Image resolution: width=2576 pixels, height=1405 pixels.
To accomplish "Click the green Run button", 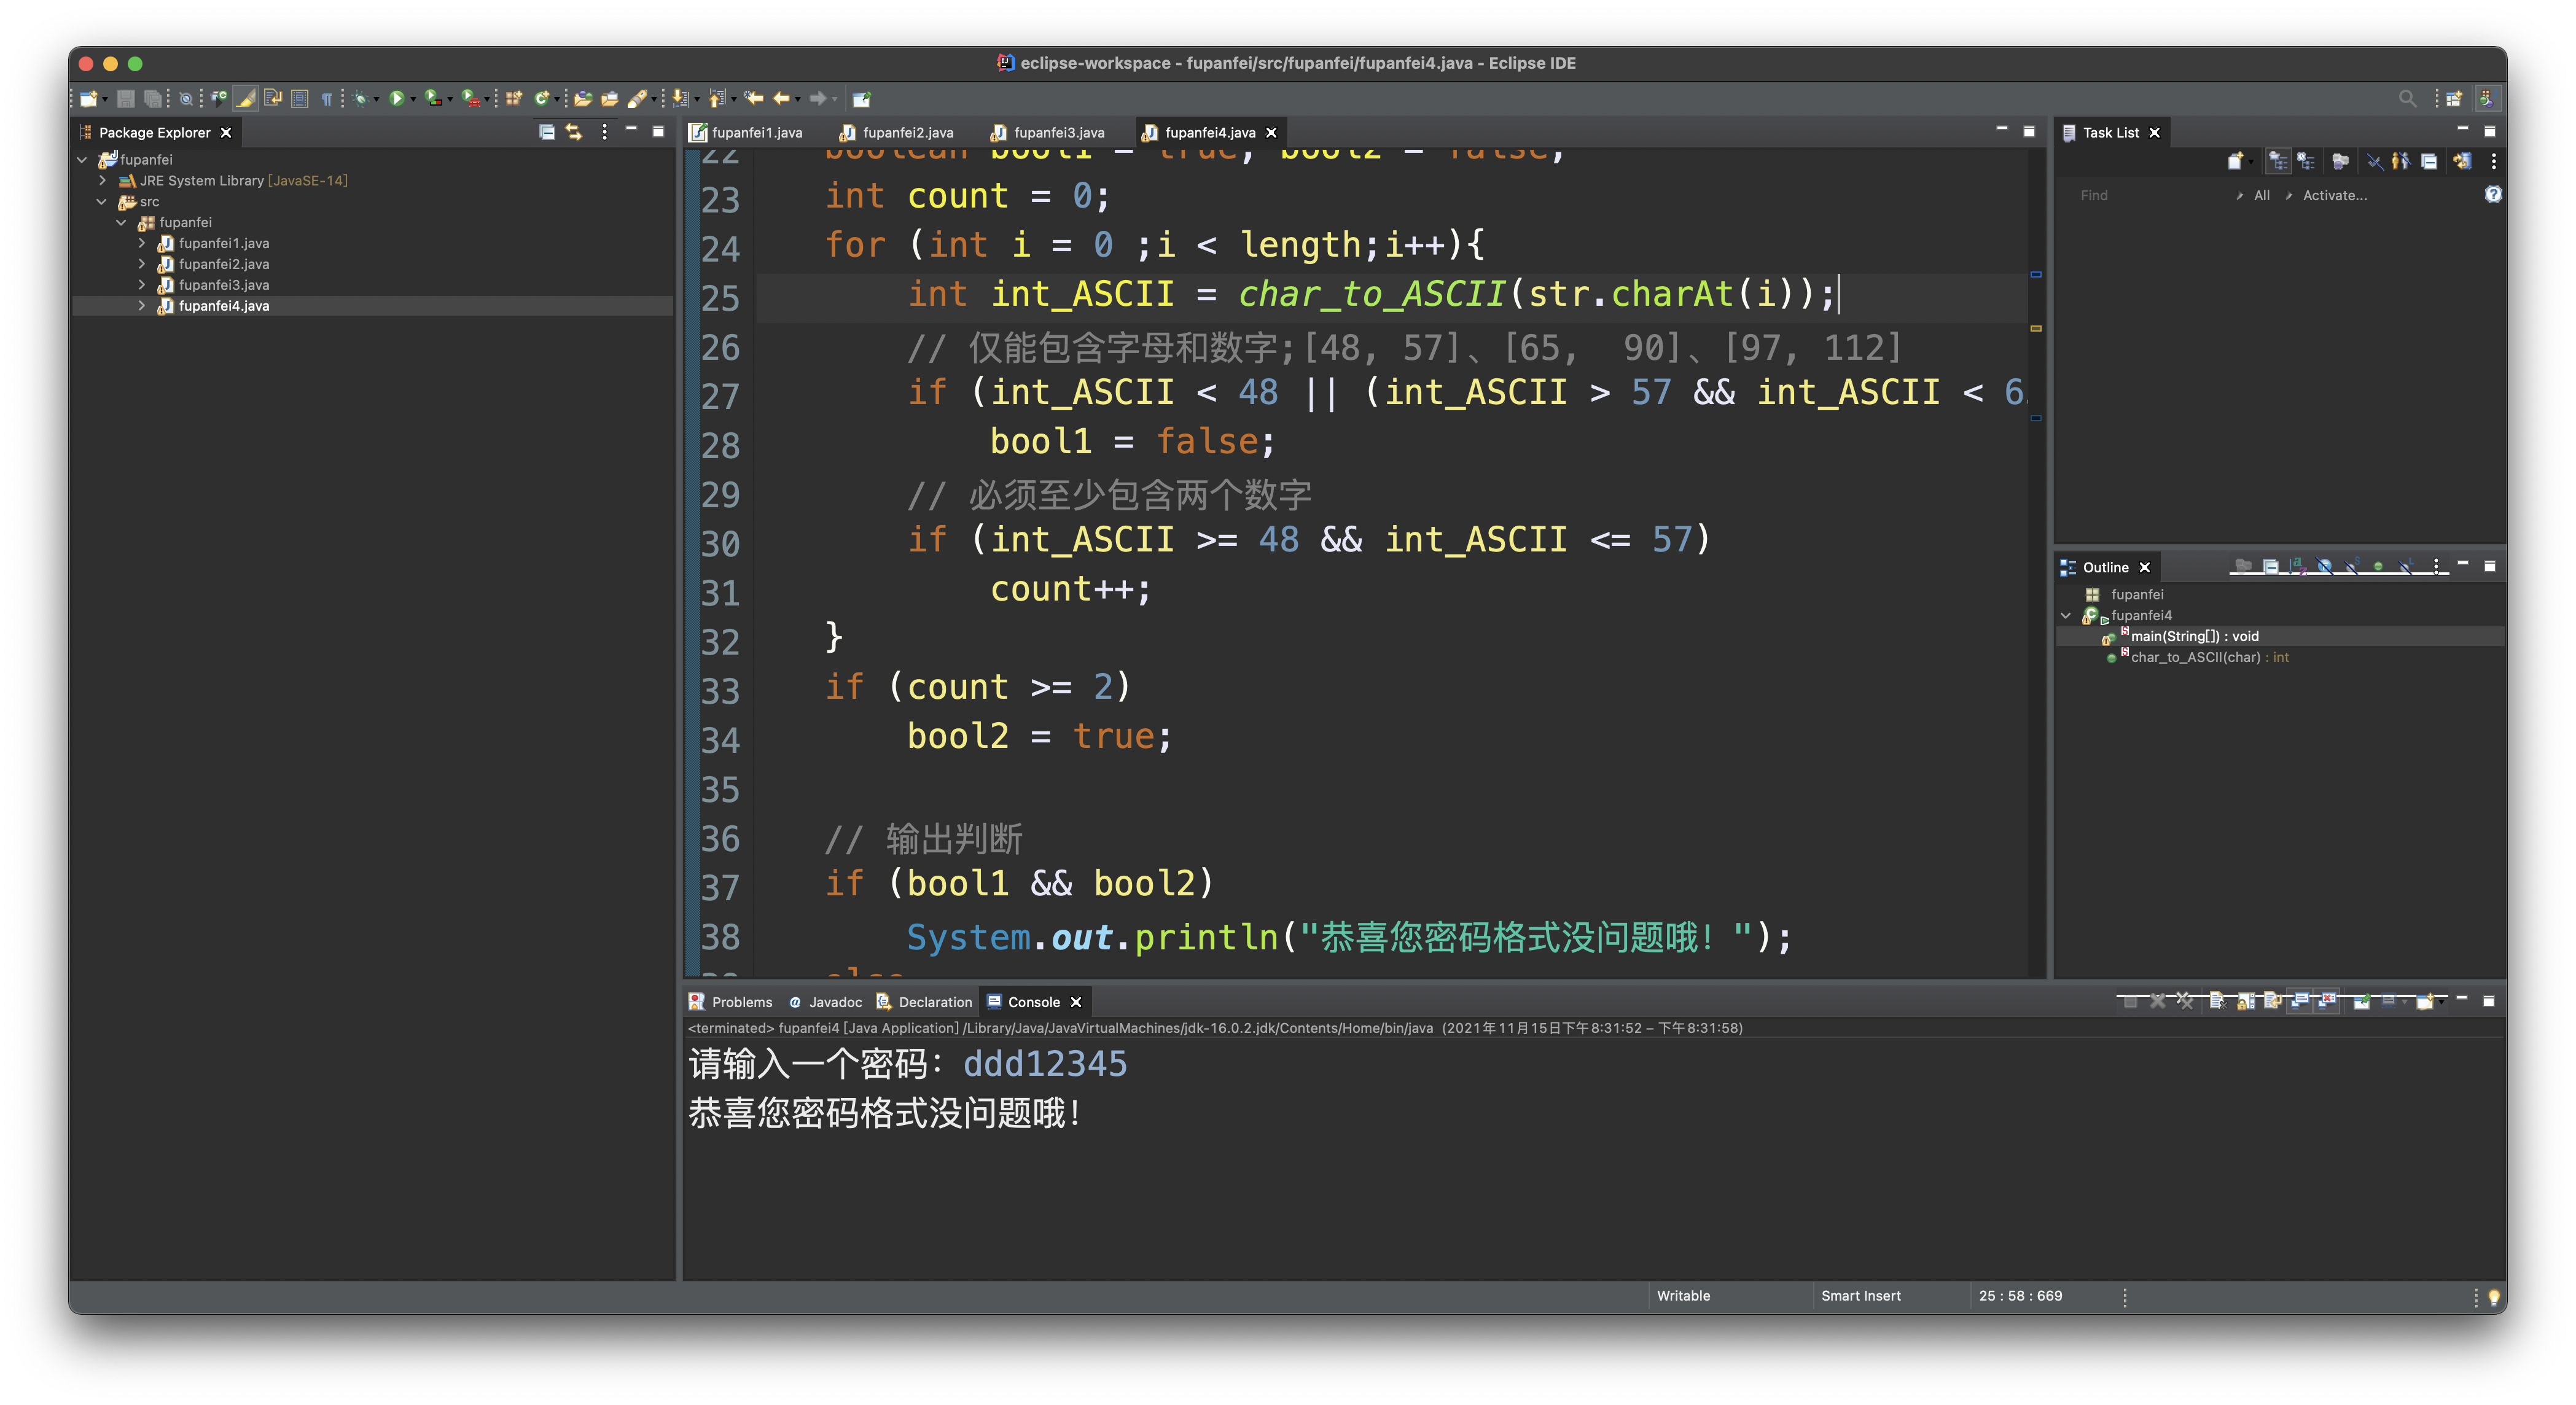I will click(x=397, y=98).
